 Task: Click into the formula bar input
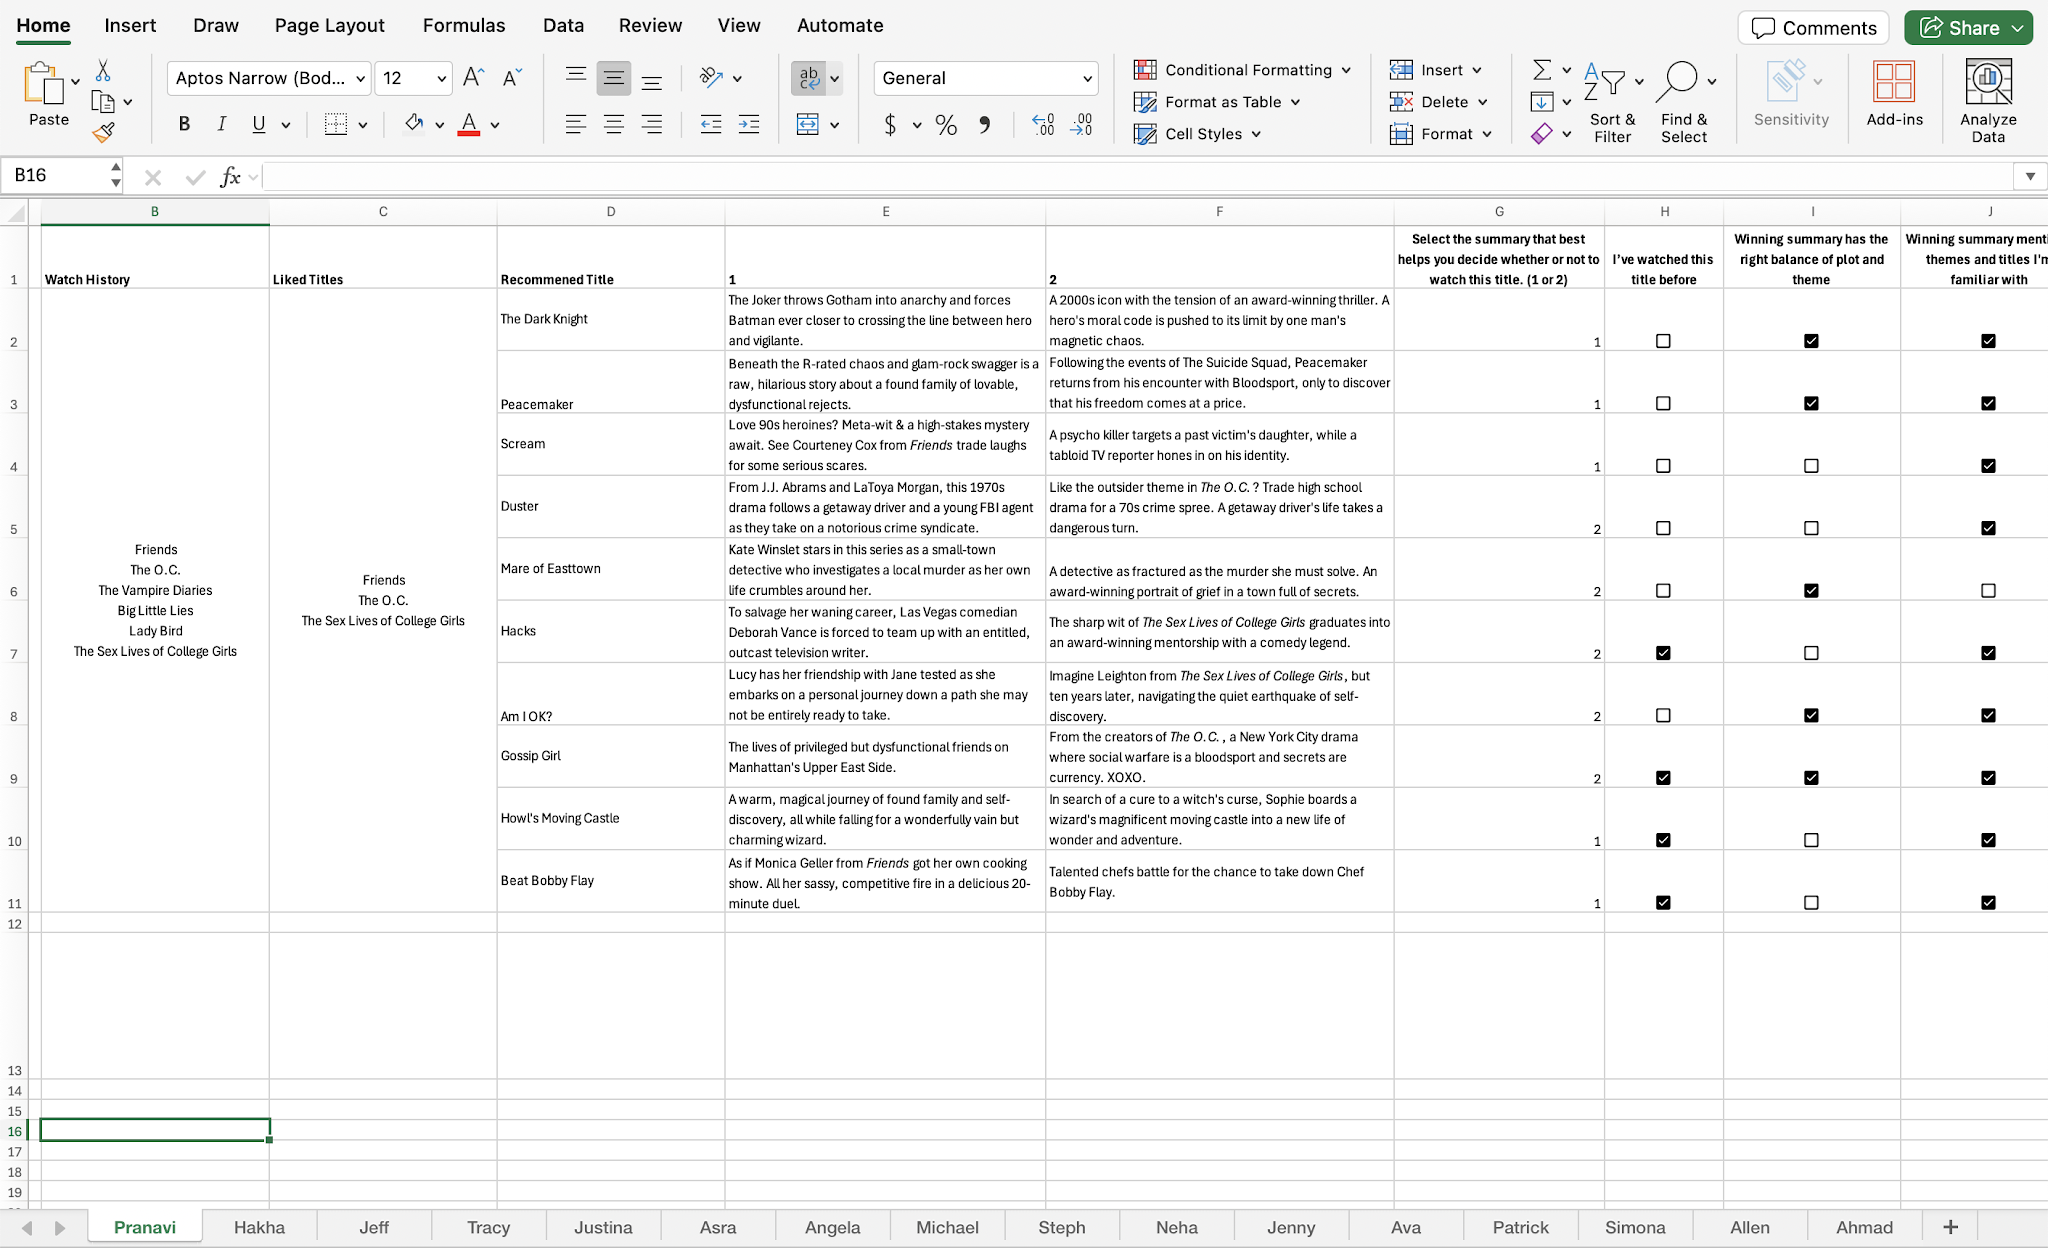click(x=1138, y=177)
